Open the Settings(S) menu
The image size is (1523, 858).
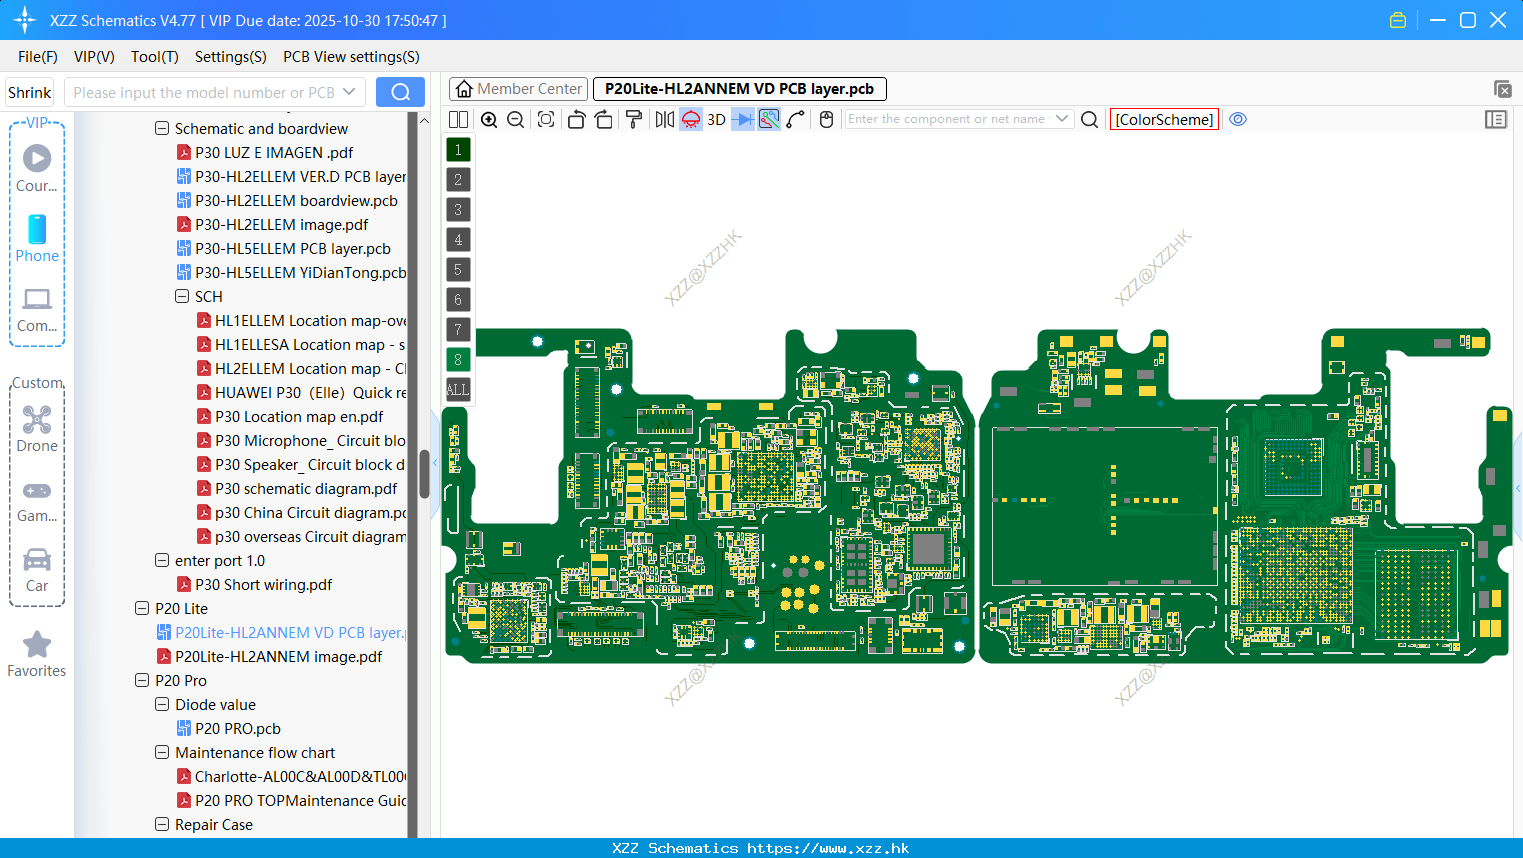(x=231, y=57)
